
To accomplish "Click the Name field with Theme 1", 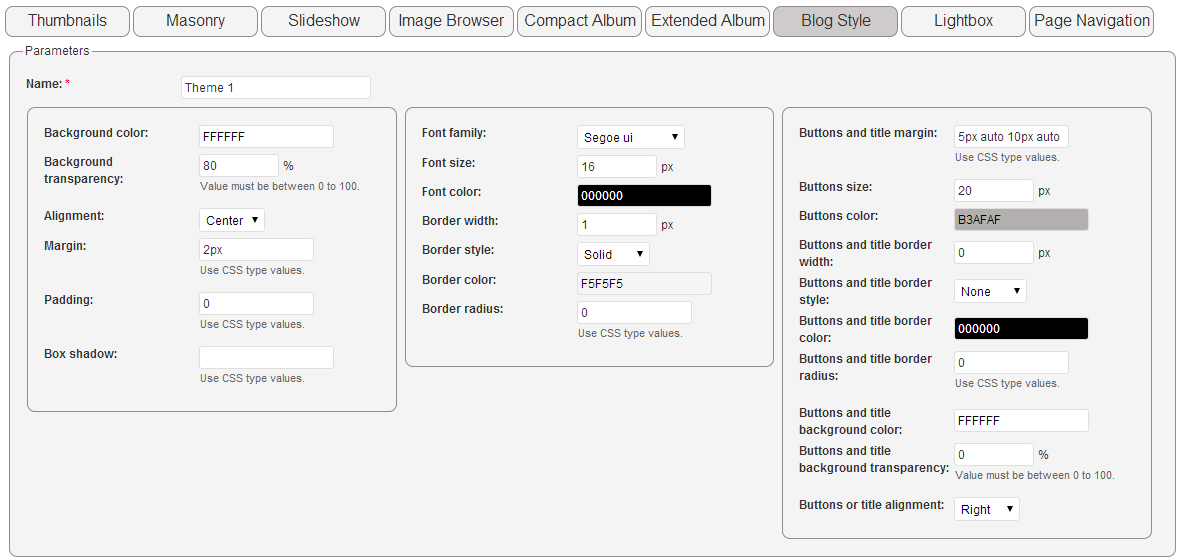I will click(276, 87).
